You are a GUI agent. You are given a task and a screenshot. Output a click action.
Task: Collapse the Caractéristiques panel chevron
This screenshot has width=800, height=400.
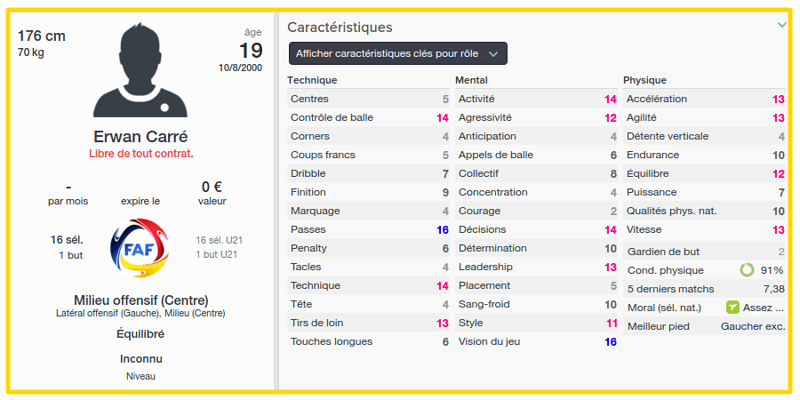[x=782, y=24]
